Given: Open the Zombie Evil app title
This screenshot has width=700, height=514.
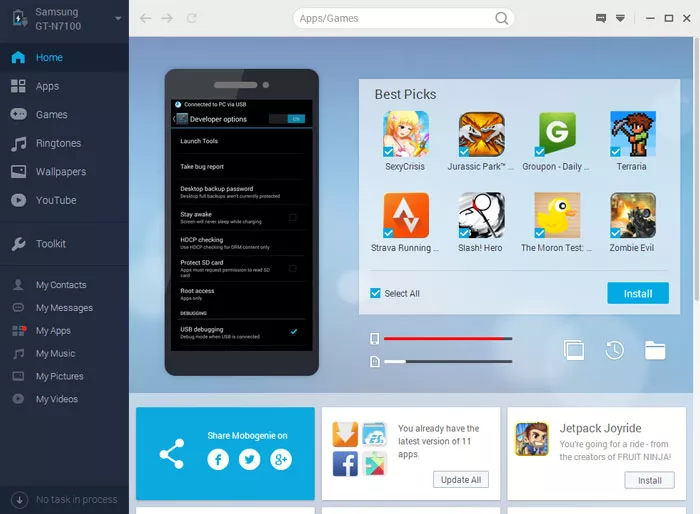Looking at the screenshot, I should 631,248.
